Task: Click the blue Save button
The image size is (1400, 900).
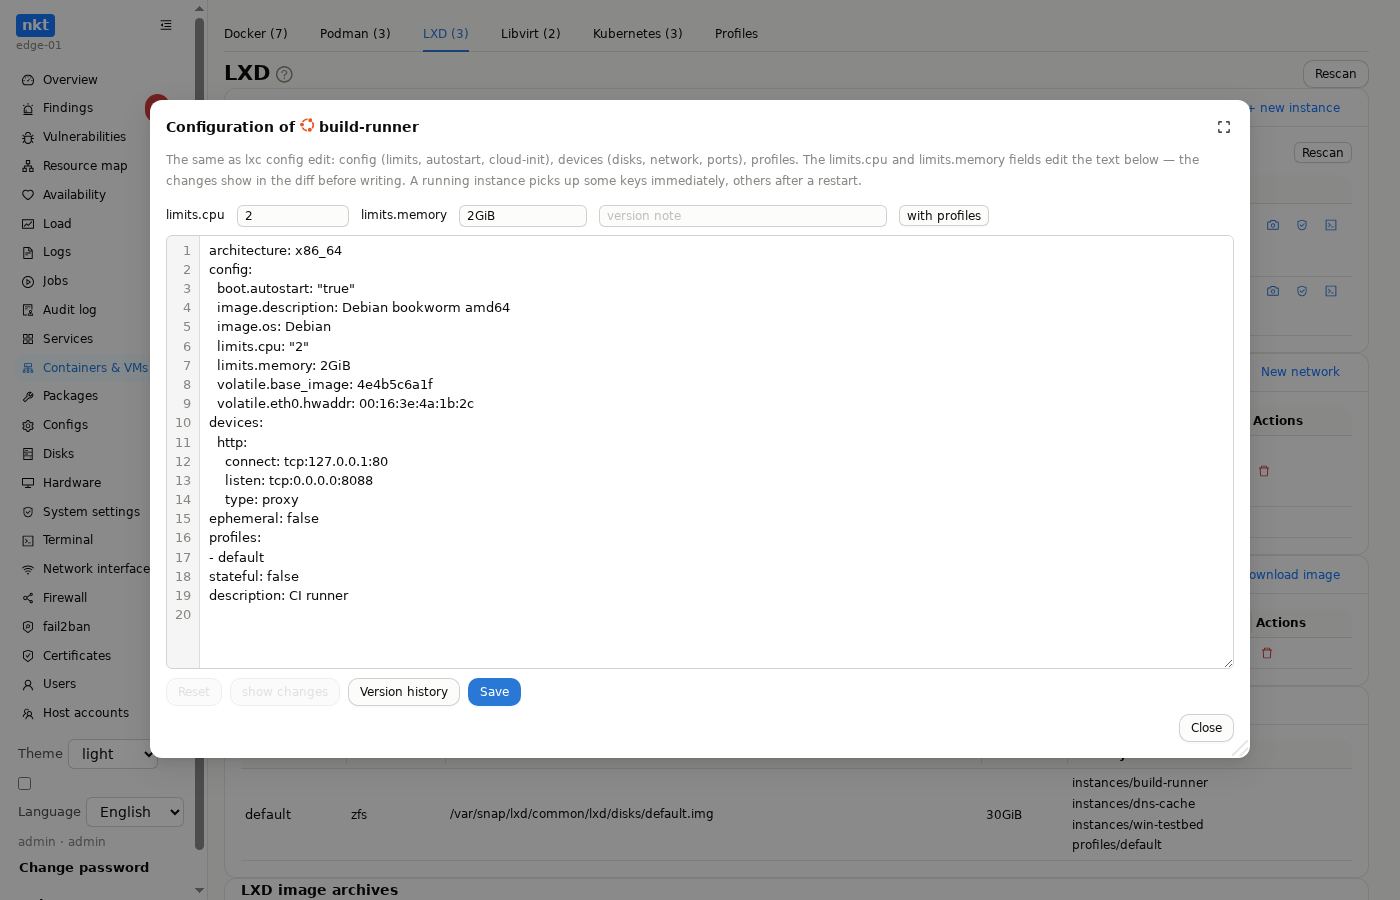Action: click(494, 692)
